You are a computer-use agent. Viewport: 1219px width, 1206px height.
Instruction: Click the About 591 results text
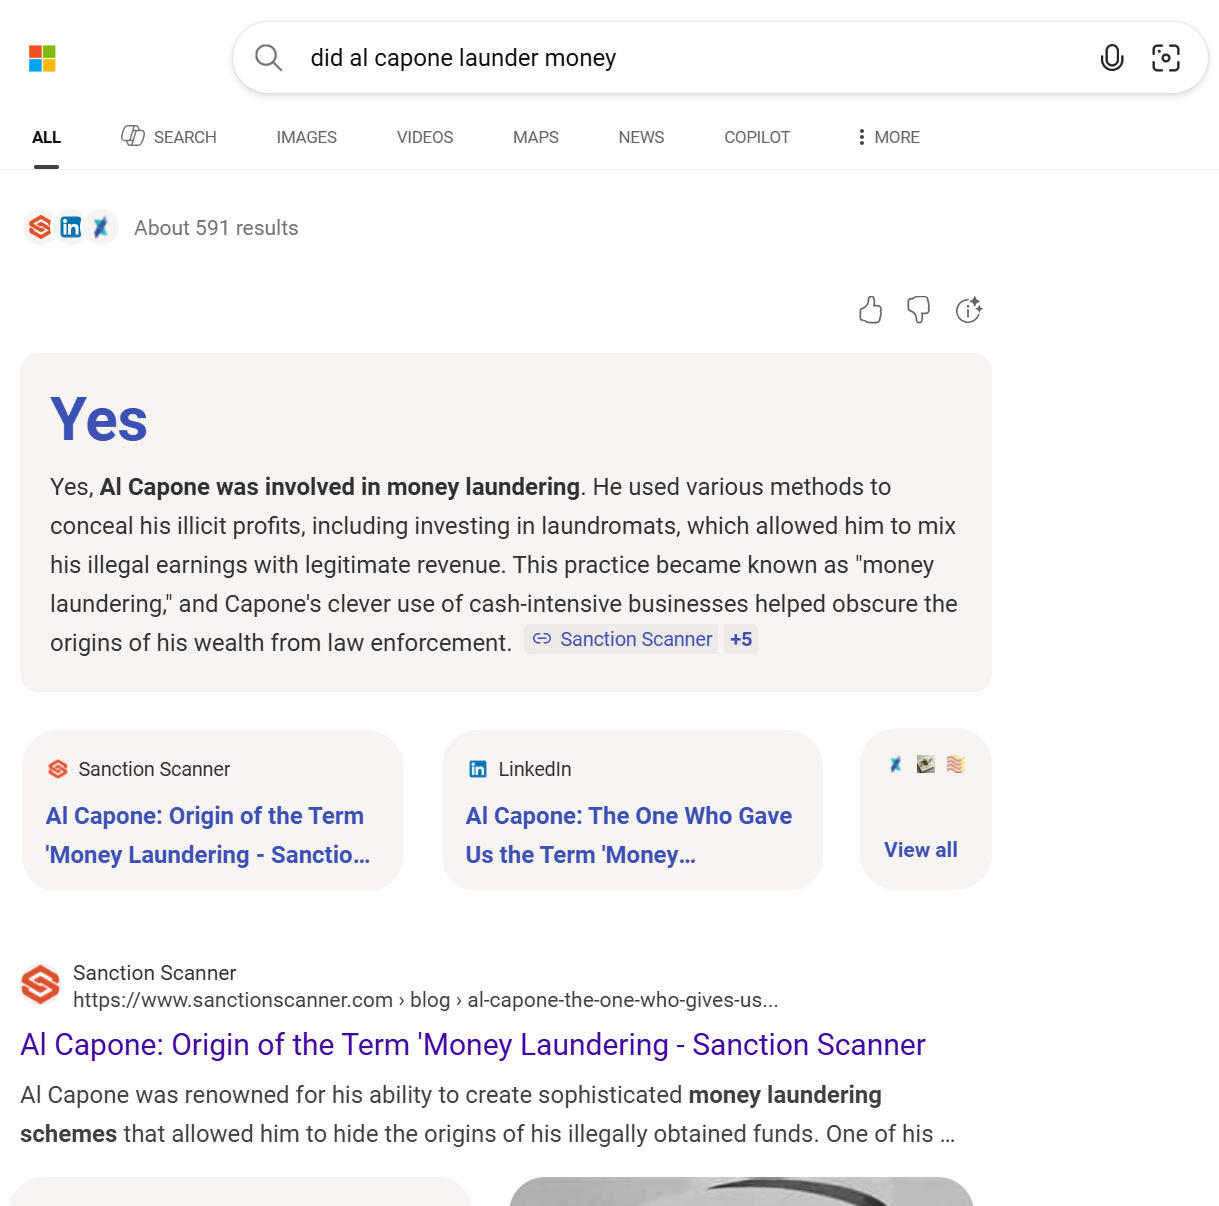click(x=216, y=228)
